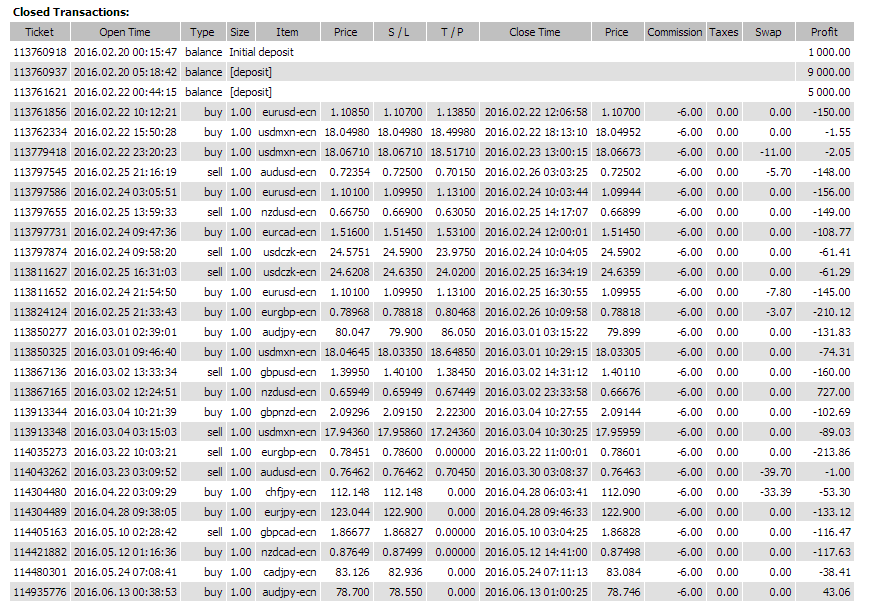Click the Close Time column header
The image size is (880, 605).
[x=535, y=32]
